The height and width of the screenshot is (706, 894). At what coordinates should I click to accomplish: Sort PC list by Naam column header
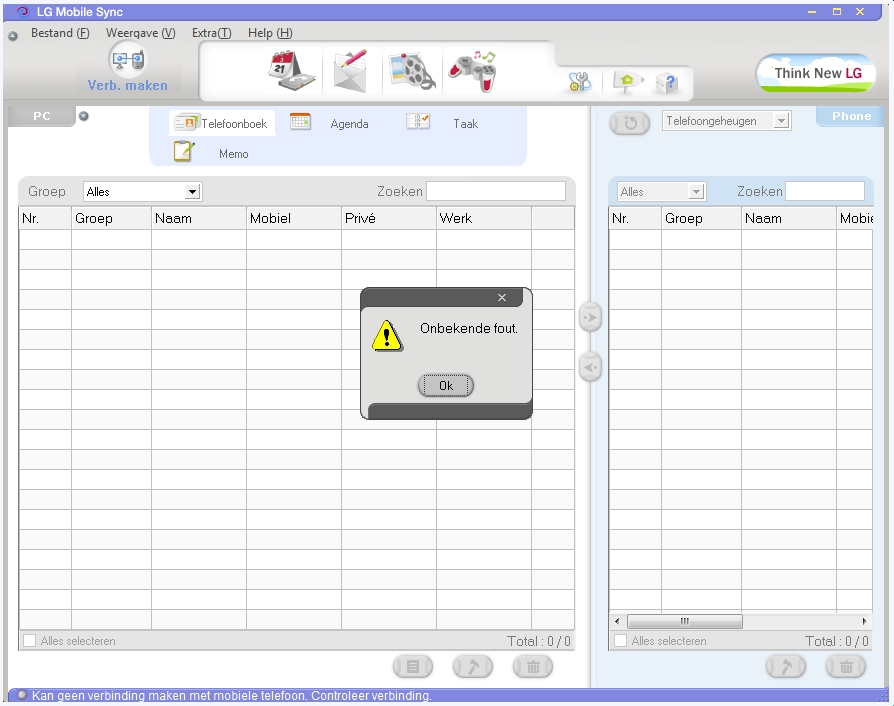[199, 218]
